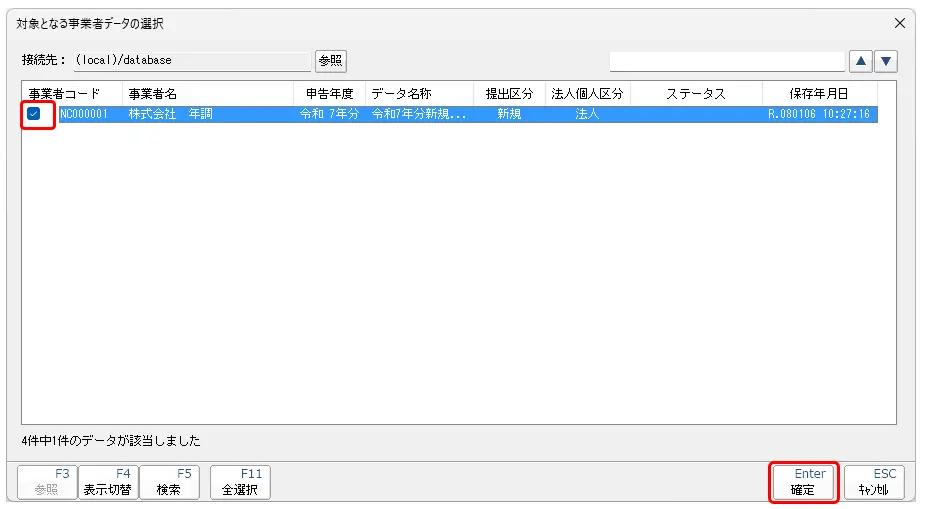Select all with F11 全選択 button
Viewport: 926px width, 509px height.
240,482
